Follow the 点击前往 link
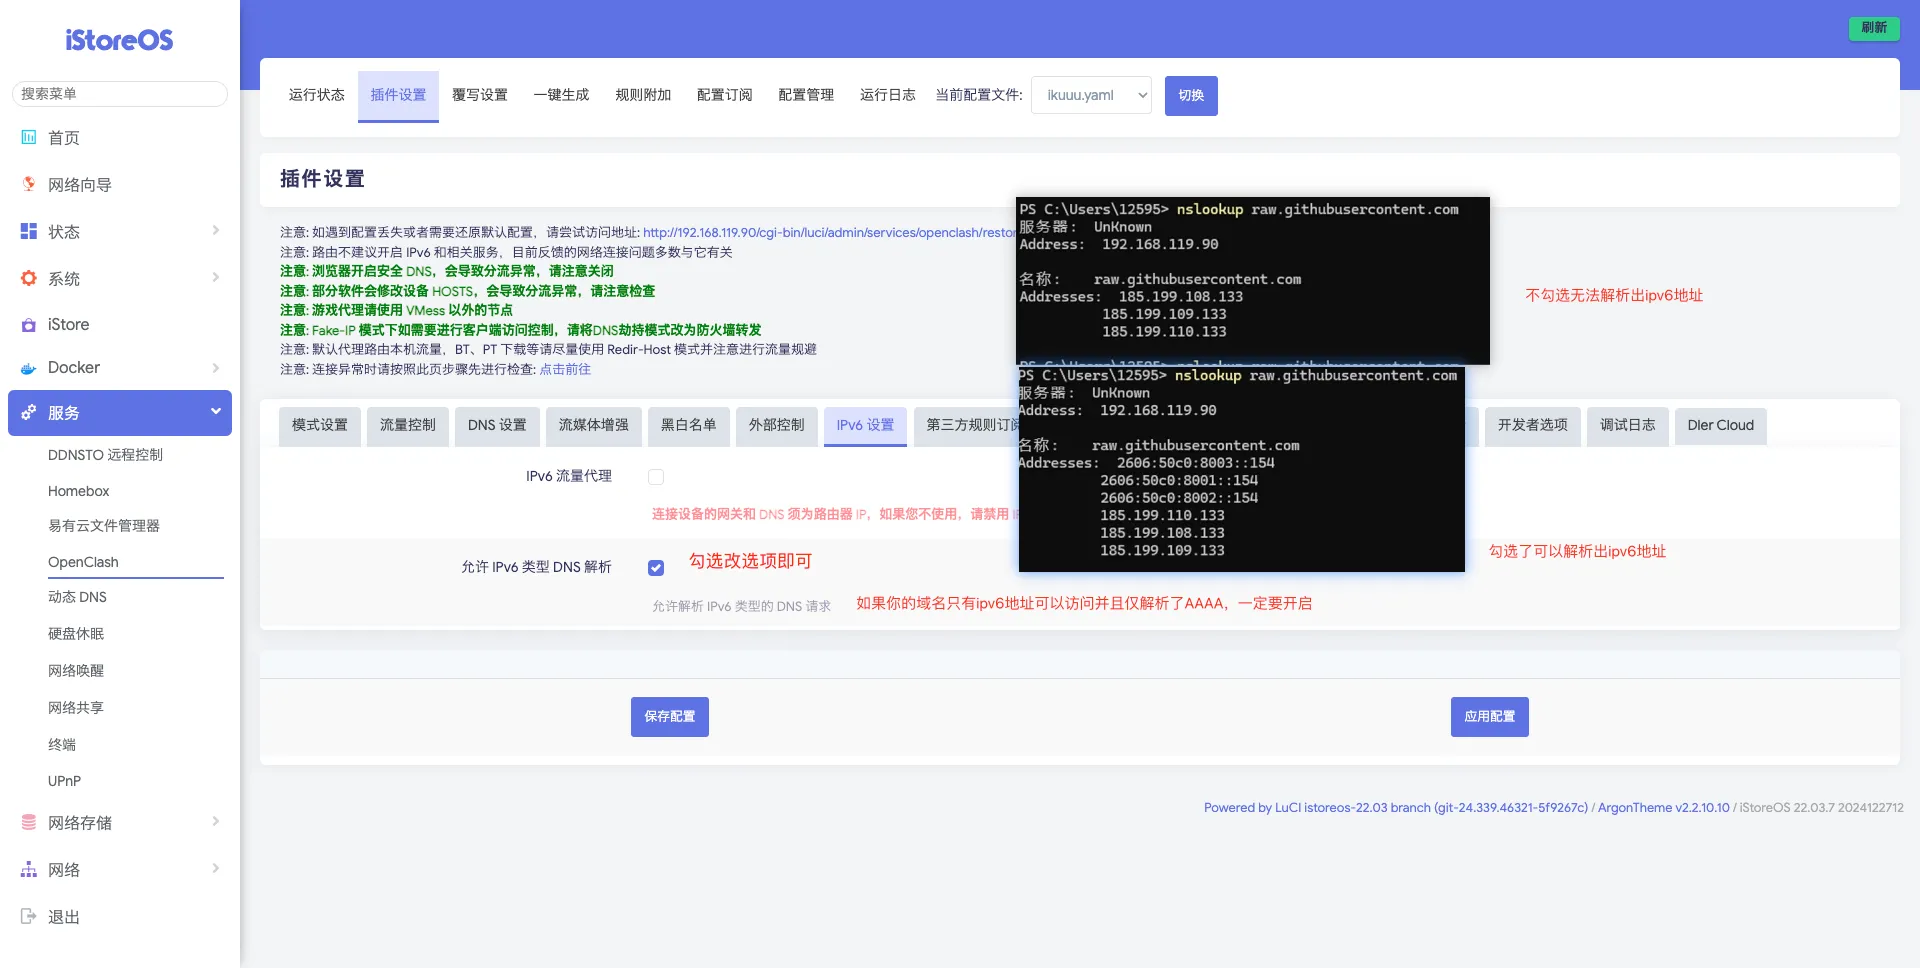The width and height of the screenshot is (1920, 968). (565, 369)
